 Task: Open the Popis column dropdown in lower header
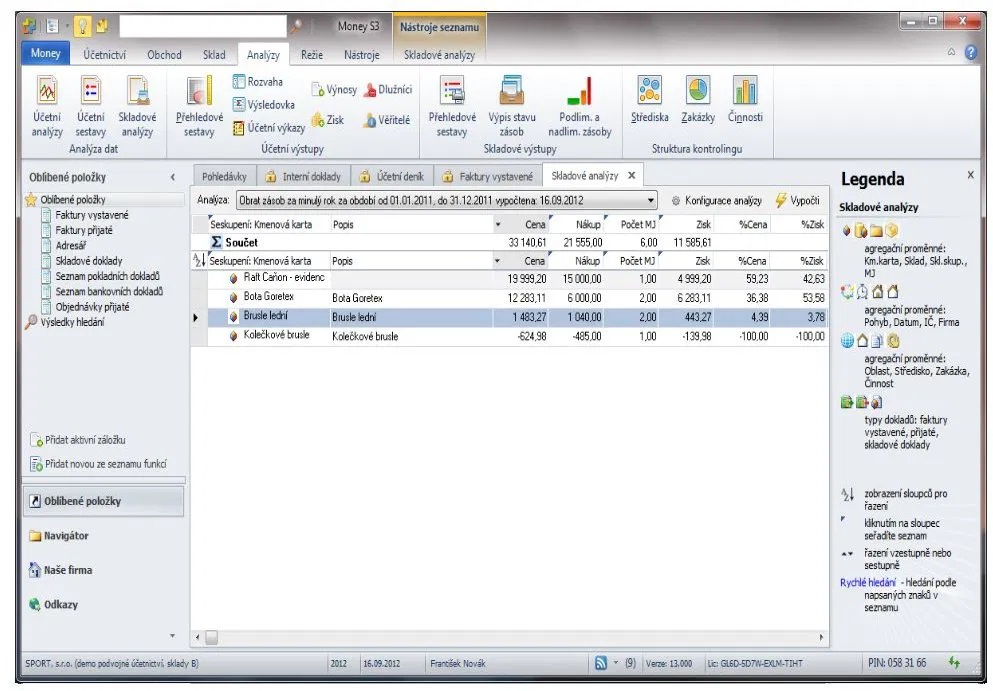tap(498, 261)
